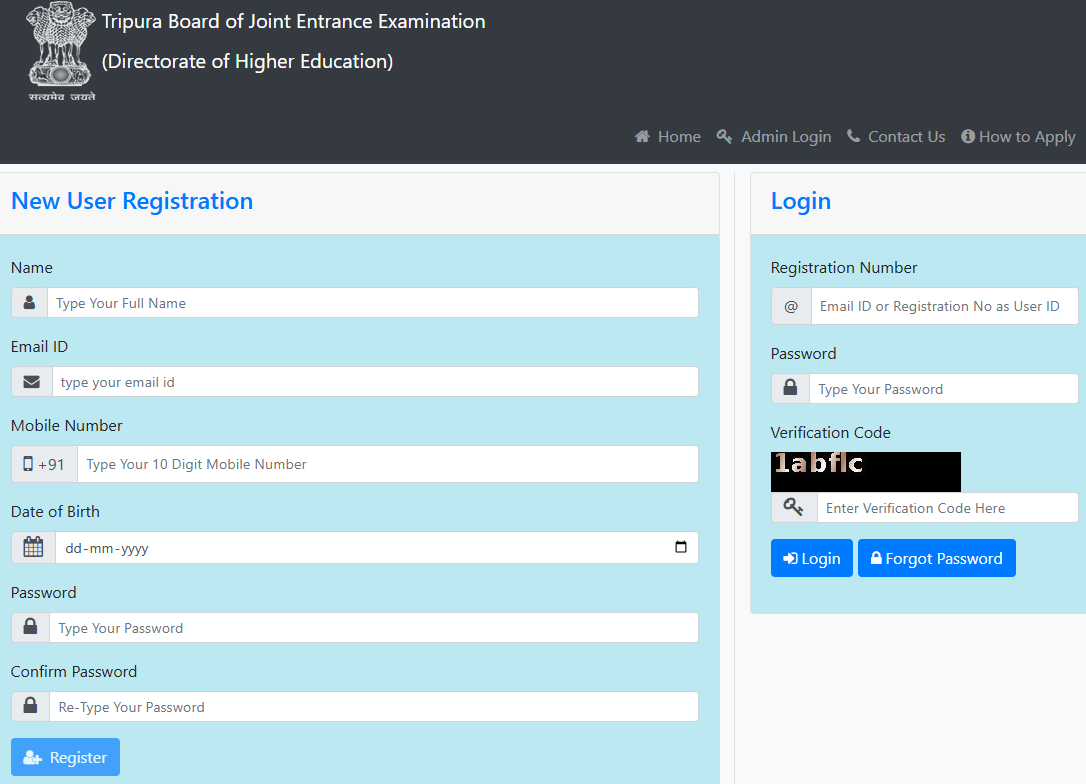Click the calendar icon beside Date of Birth
Screen dimensions: 1086x784
(x=33, y=547)
